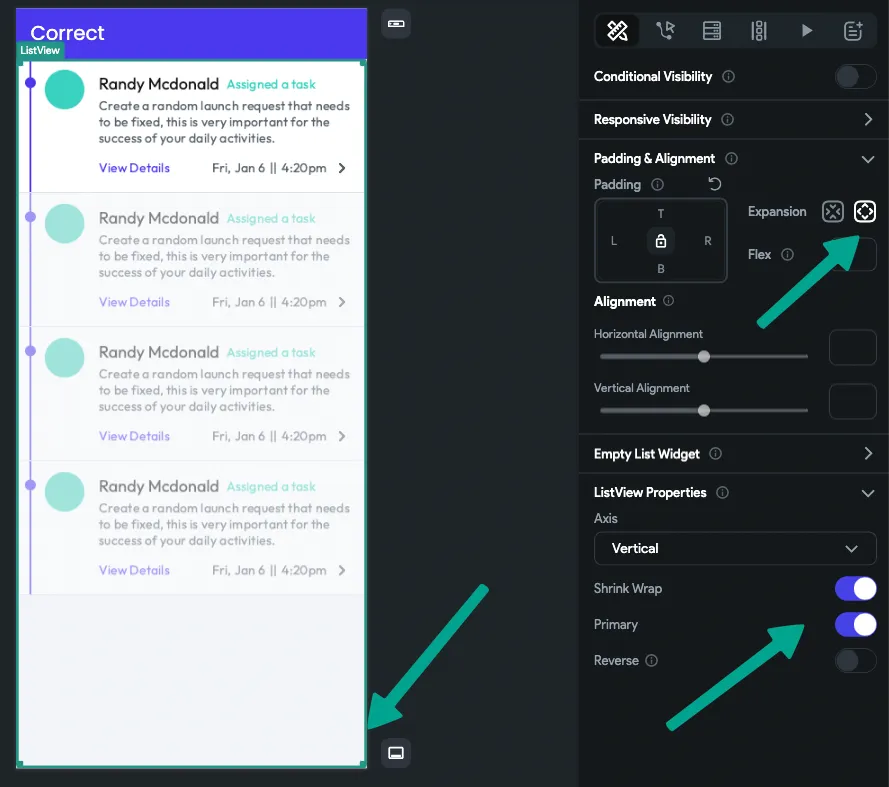Click info icon beside Conditional Visibility
This screenshot has width=889, height=787.
coord(729,77)
